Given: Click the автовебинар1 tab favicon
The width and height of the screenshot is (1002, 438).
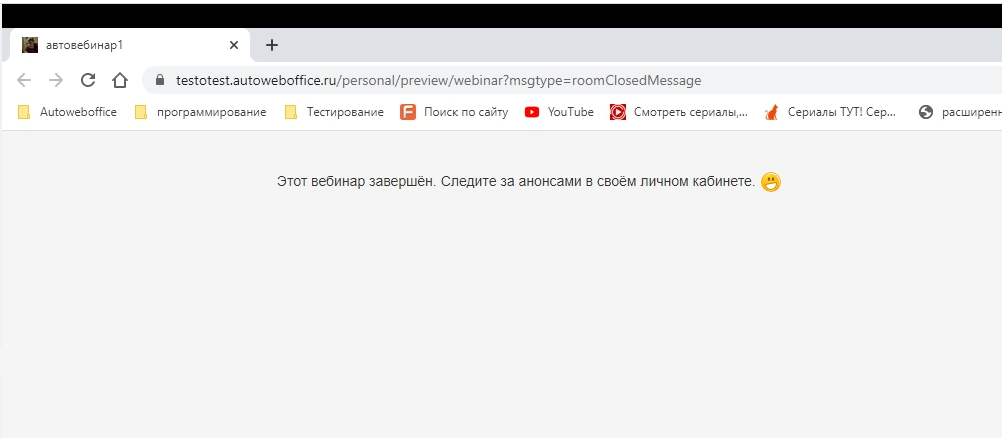Looking at the screenshot, I should click(30, 45).
